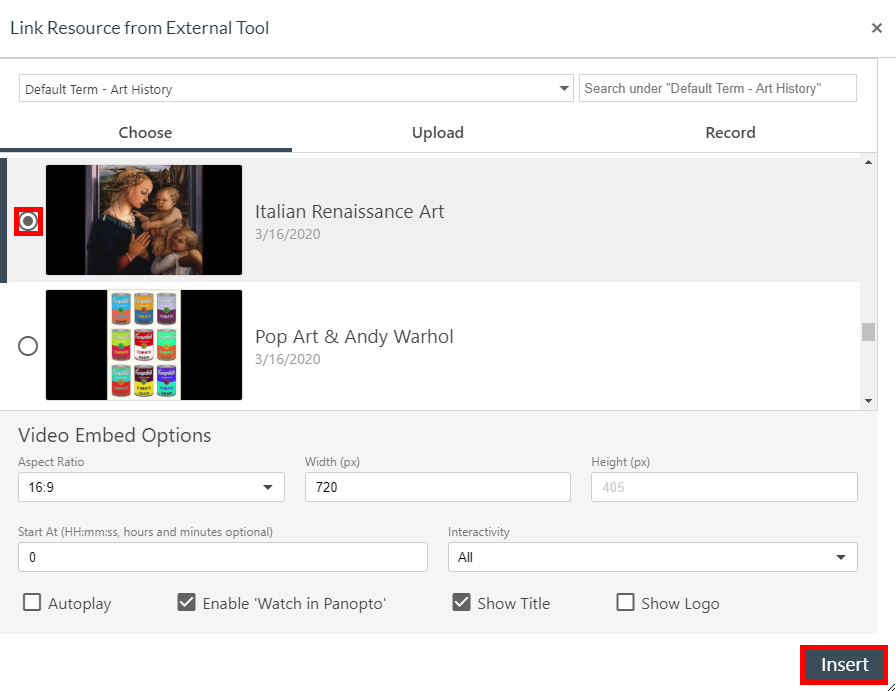The height and width of the screenshot is (691, 896).
Task: Click the Insert button
Action: pyautogui.click(x=843, y=664)
